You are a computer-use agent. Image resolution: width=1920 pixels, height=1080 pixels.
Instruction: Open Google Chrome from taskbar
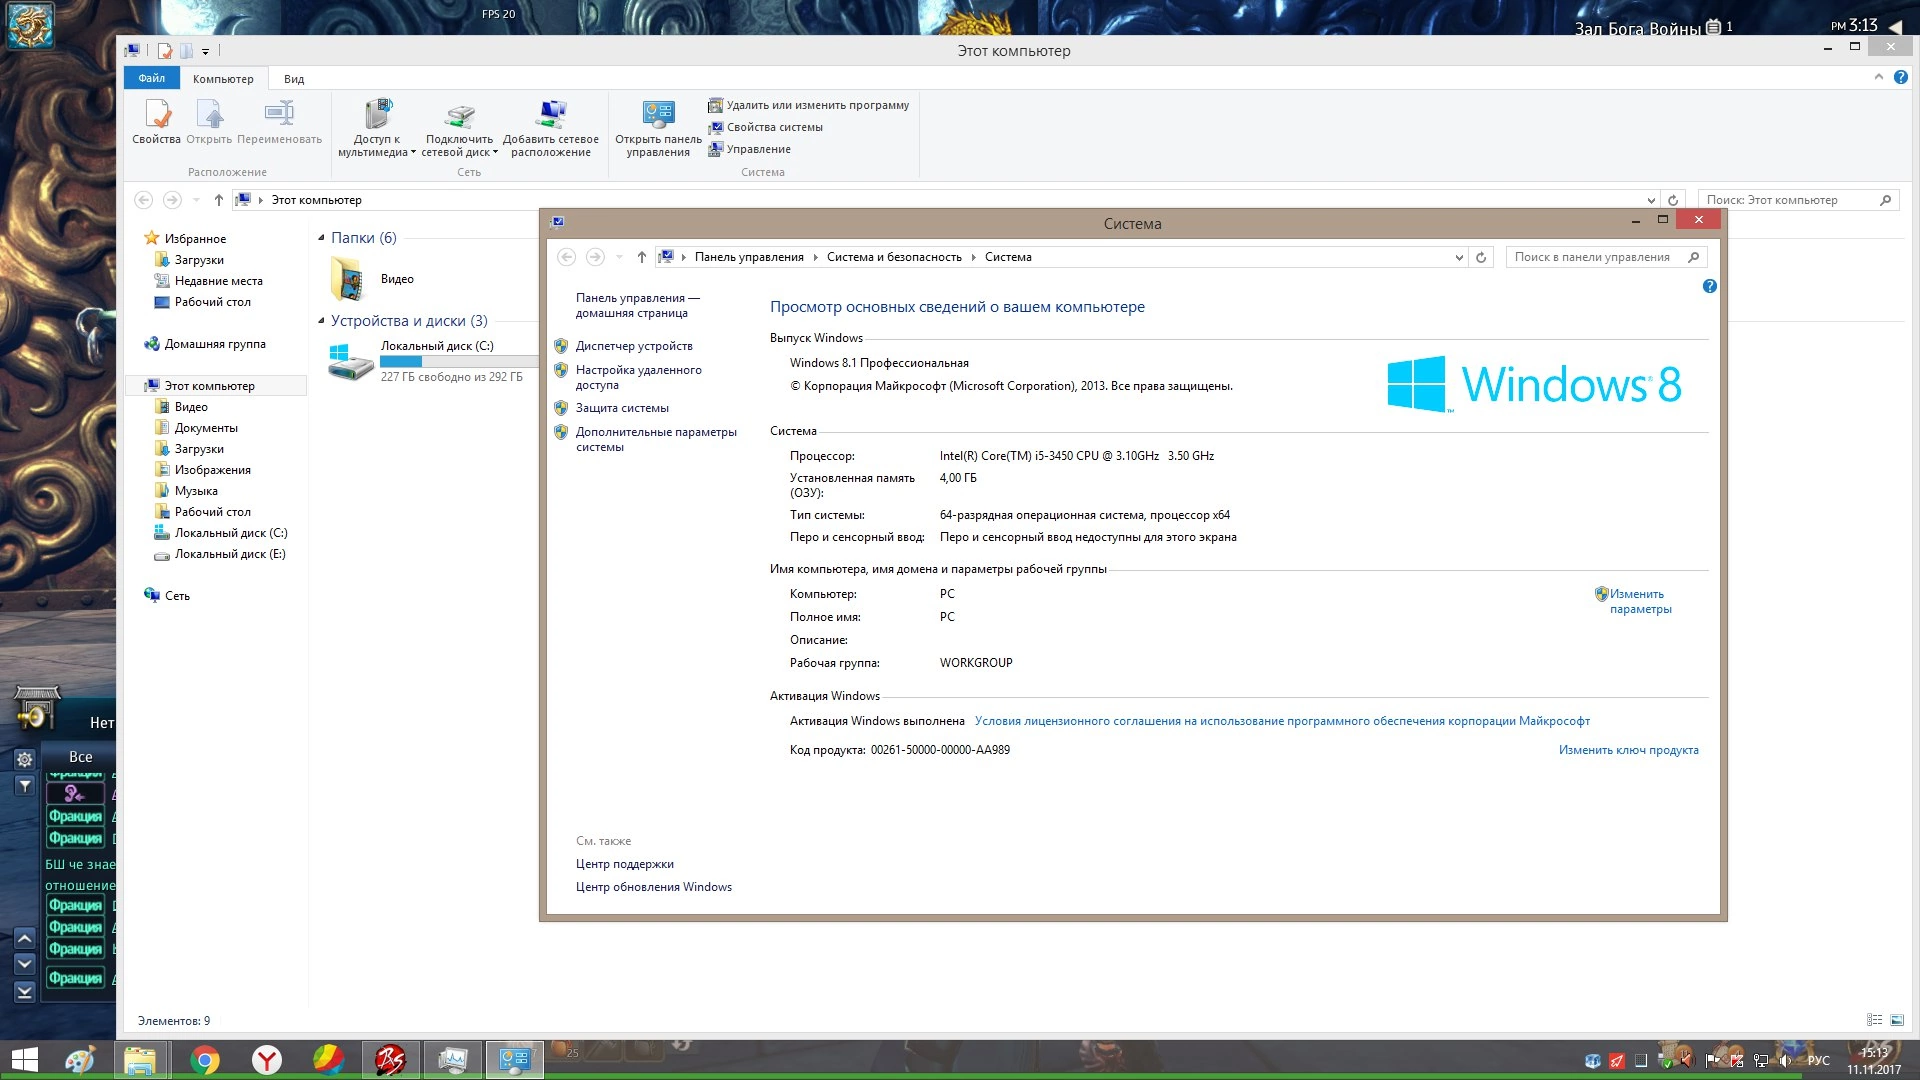(x=205, y=1060)
